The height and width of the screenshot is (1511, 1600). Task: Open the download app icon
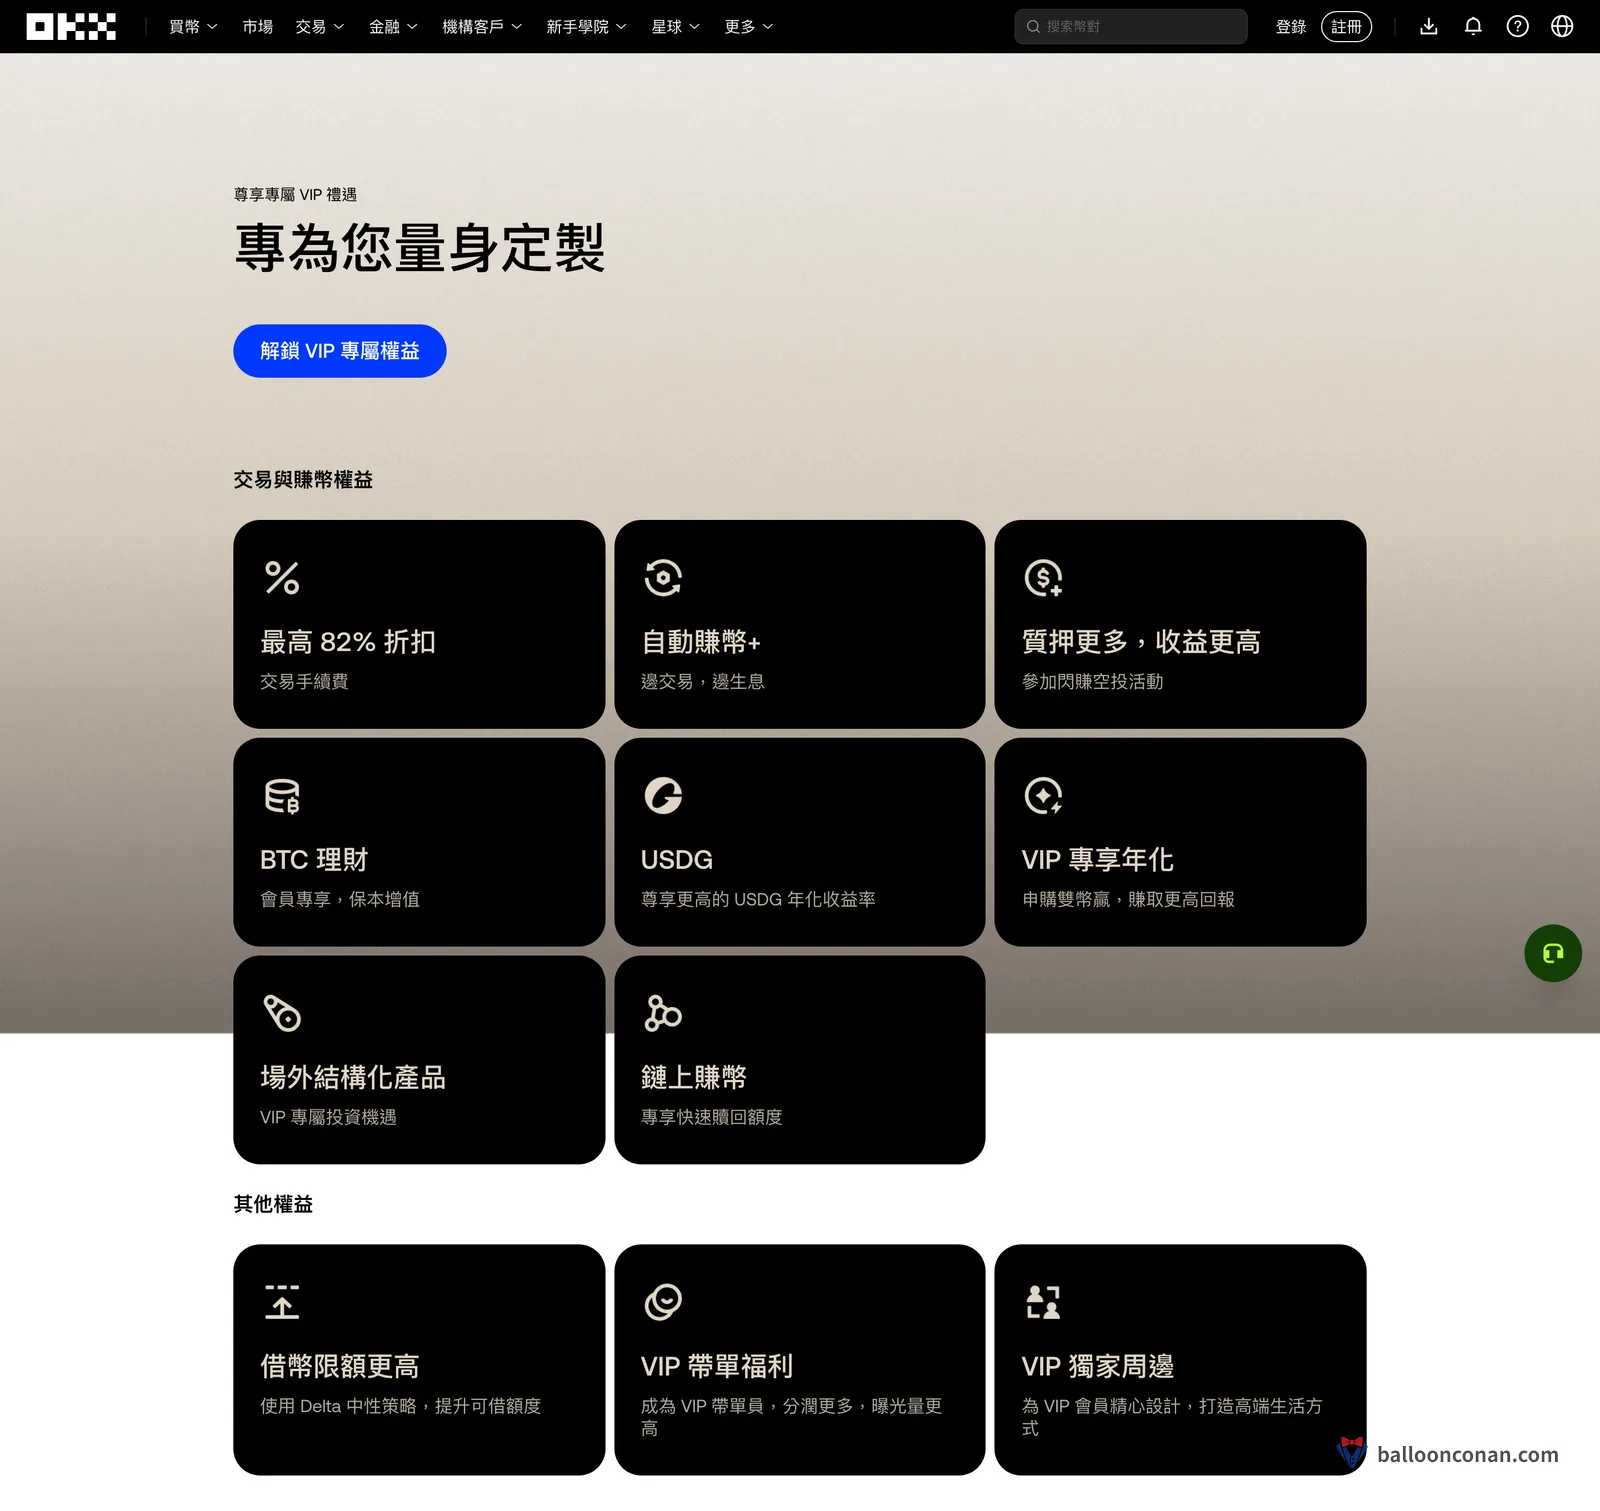coord(1429,27)
